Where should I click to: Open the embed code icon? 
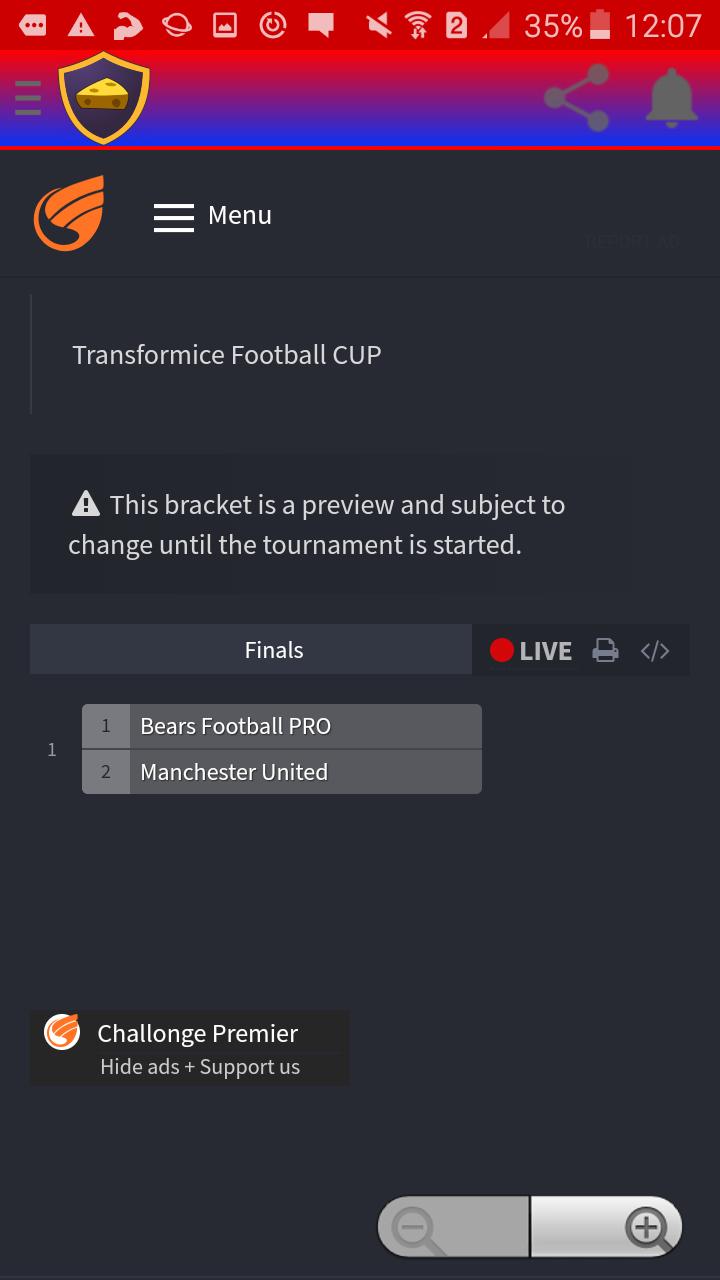655,650
